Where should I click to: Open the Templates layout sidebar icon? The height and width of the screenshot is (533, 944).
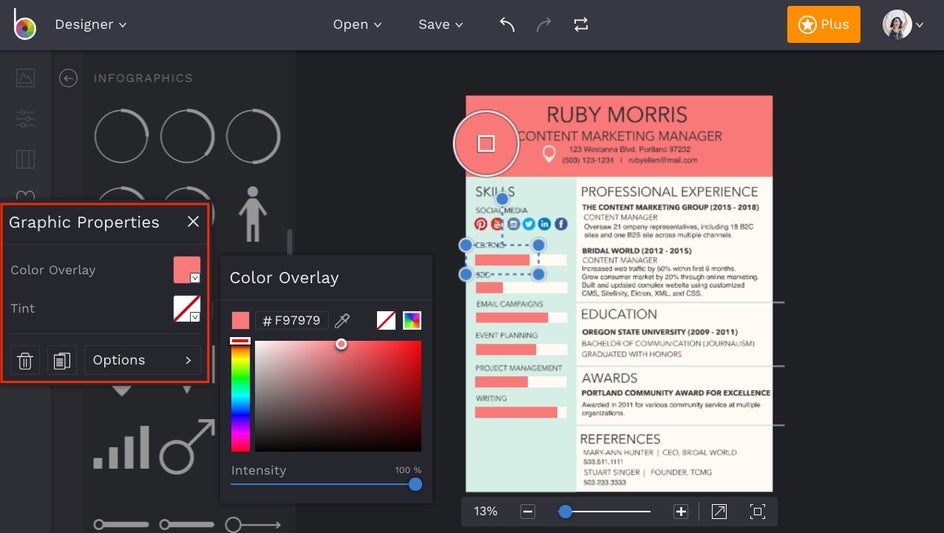(x=25, y=159)
